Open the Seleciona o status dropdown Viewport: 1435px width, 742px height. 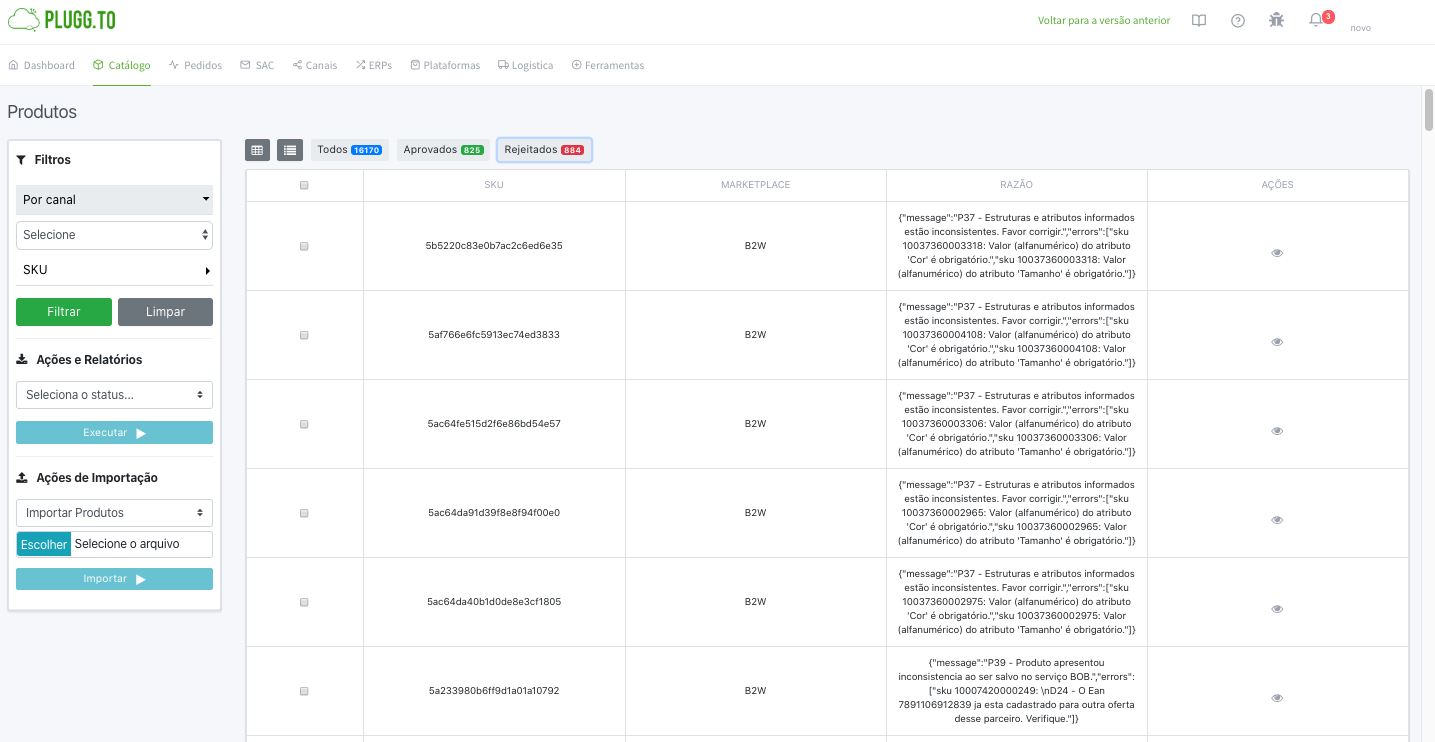pyautogui.click(x=113, y=394)
